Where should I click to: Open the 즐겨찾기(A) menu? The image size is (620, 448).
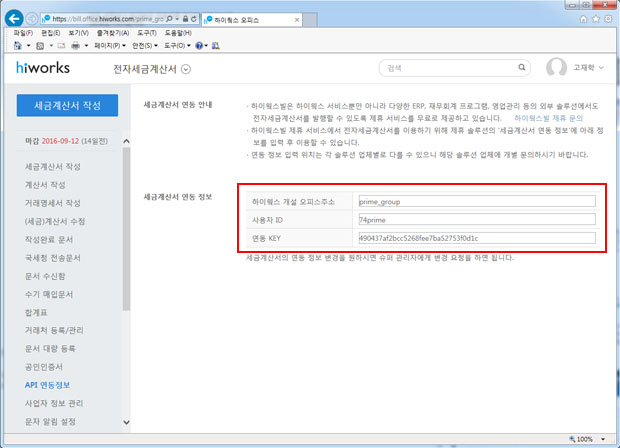coord(113,33)
